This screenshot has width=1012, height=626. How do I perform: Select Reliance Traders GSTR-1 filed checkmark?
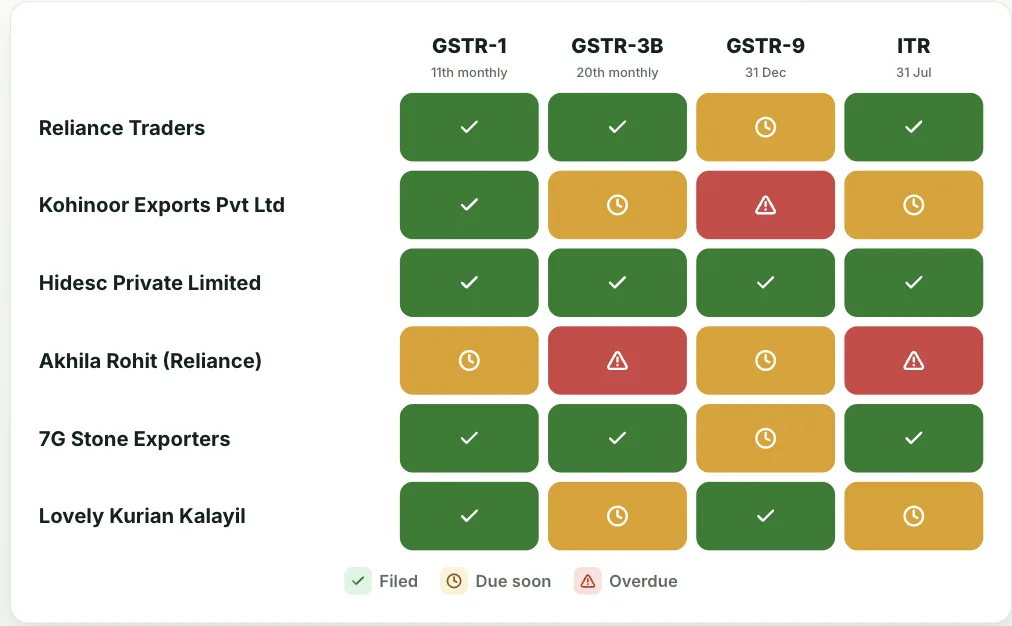pos(469,127)
